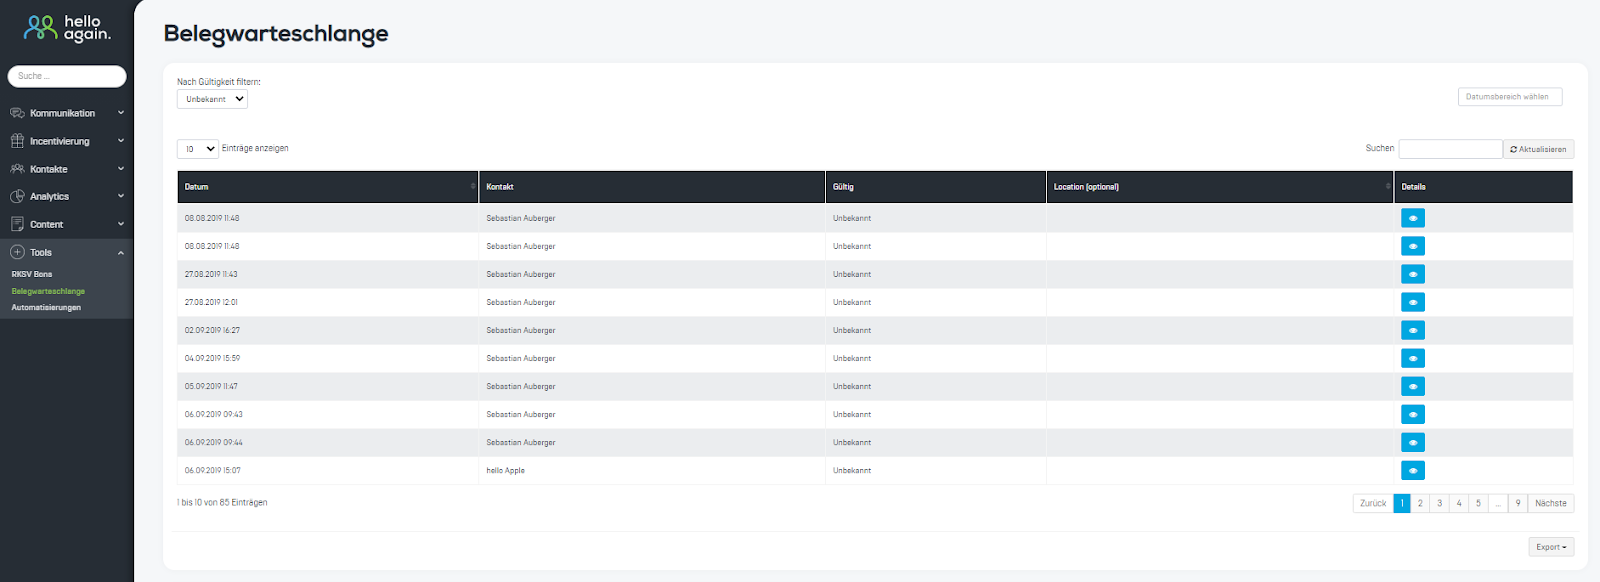Expand the Incentivierung menu chevron
Viewport: 1600px width, 582px height.
pos(121,141)
